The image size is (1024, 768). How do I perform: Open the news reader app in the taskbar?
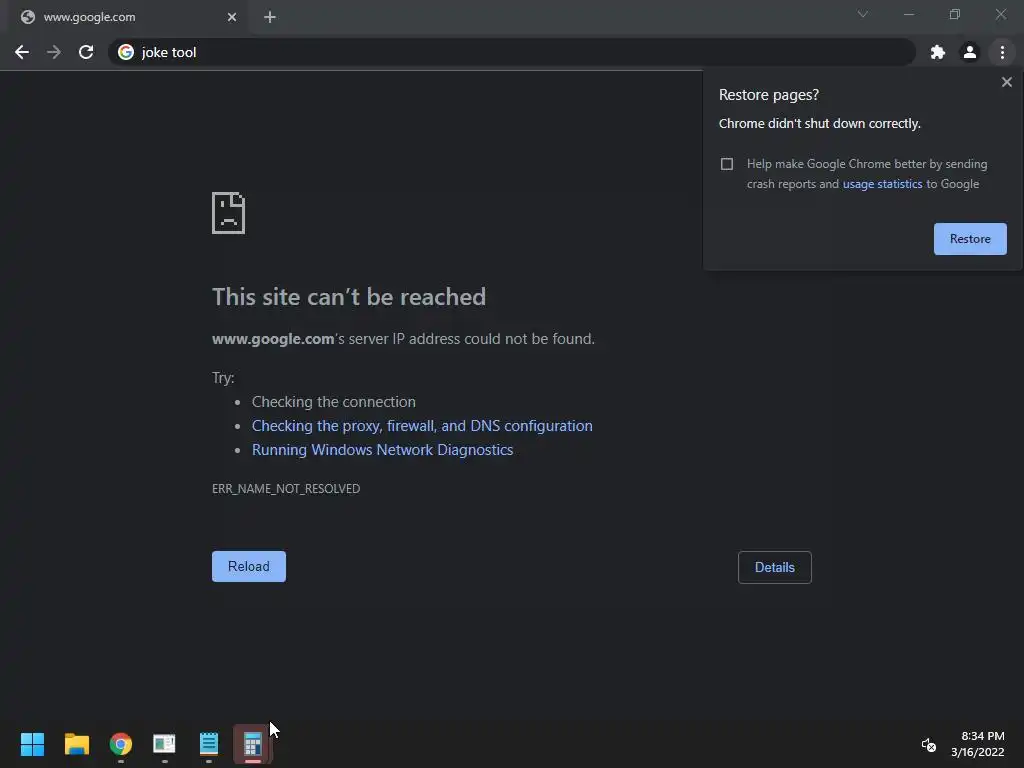tap(165, 744)
